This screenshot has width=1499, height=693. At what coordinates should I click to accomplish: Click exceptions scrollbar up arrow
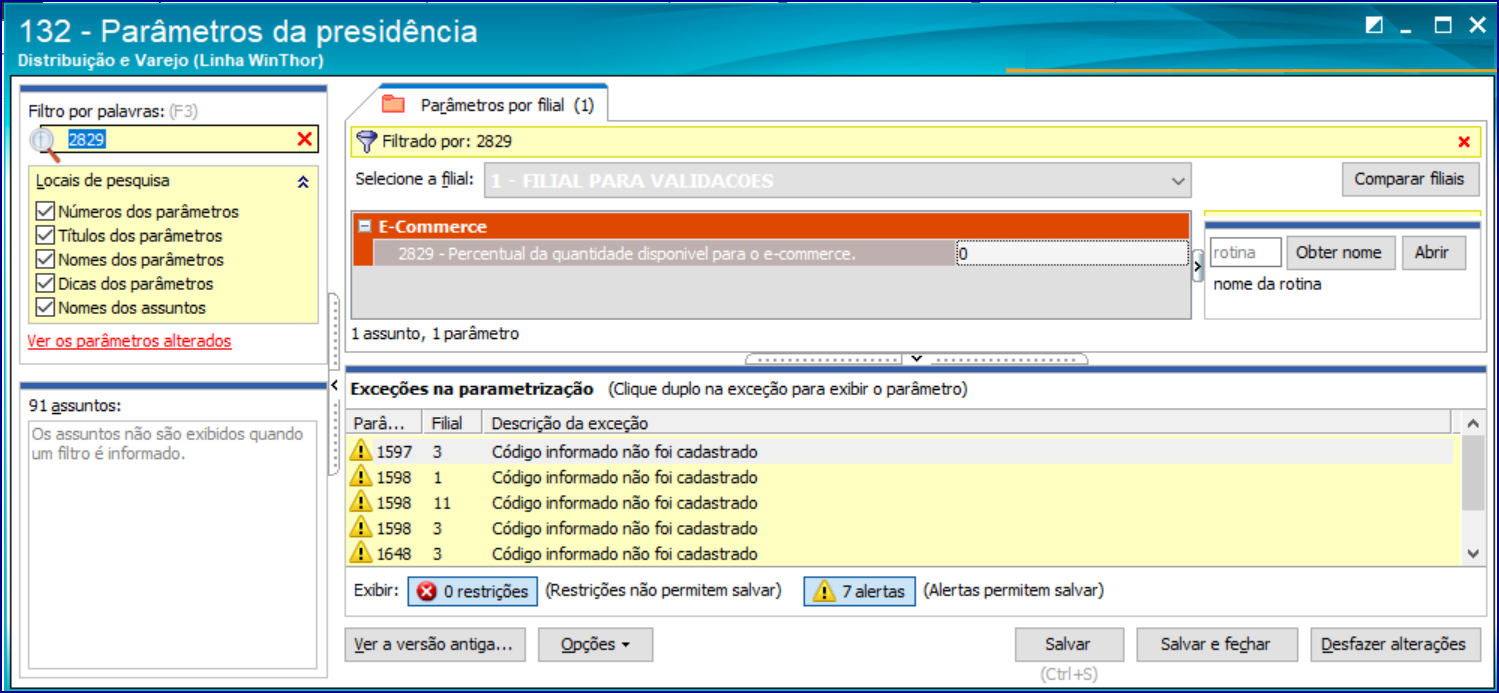pos(1472,424)
